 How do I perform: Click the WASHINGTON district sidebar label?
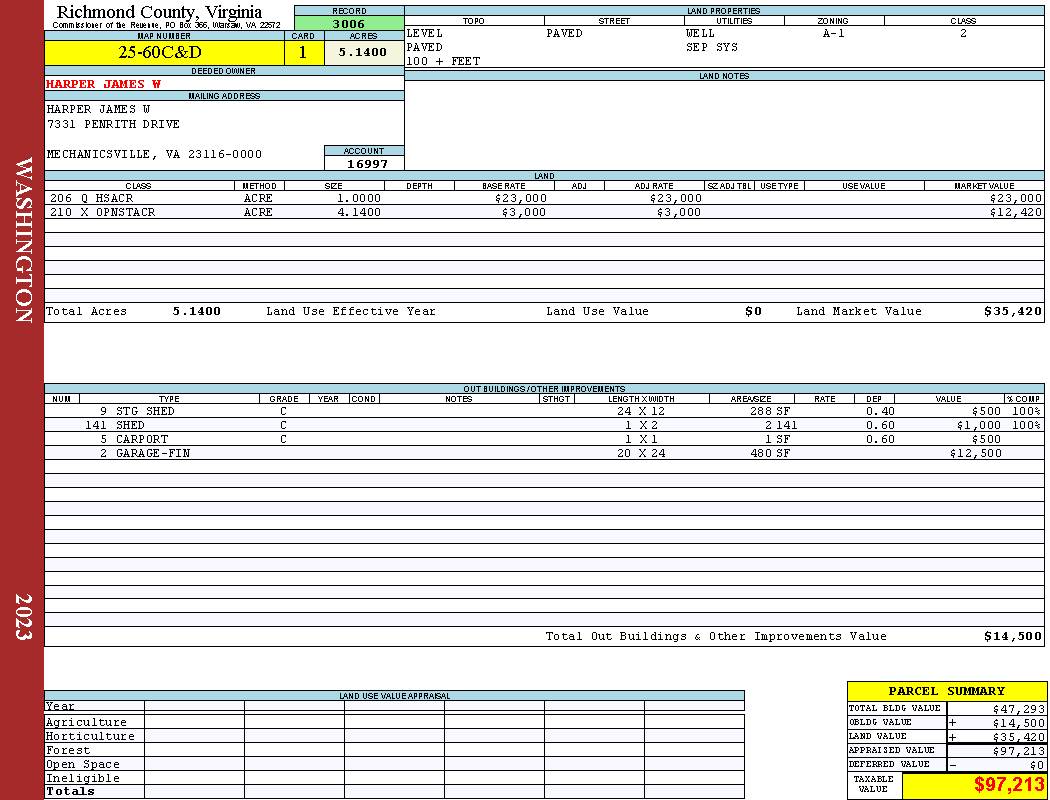click(23, 240)
